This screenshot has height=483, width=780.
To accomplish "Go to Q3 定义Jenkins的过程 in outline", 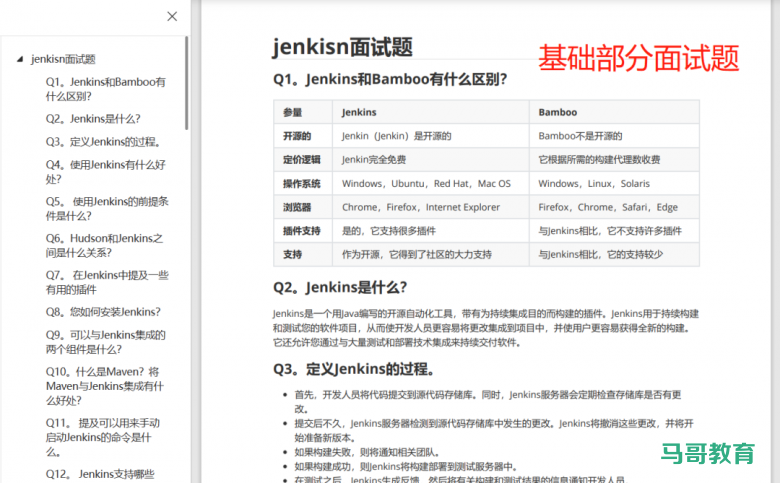I will (103, 141).
